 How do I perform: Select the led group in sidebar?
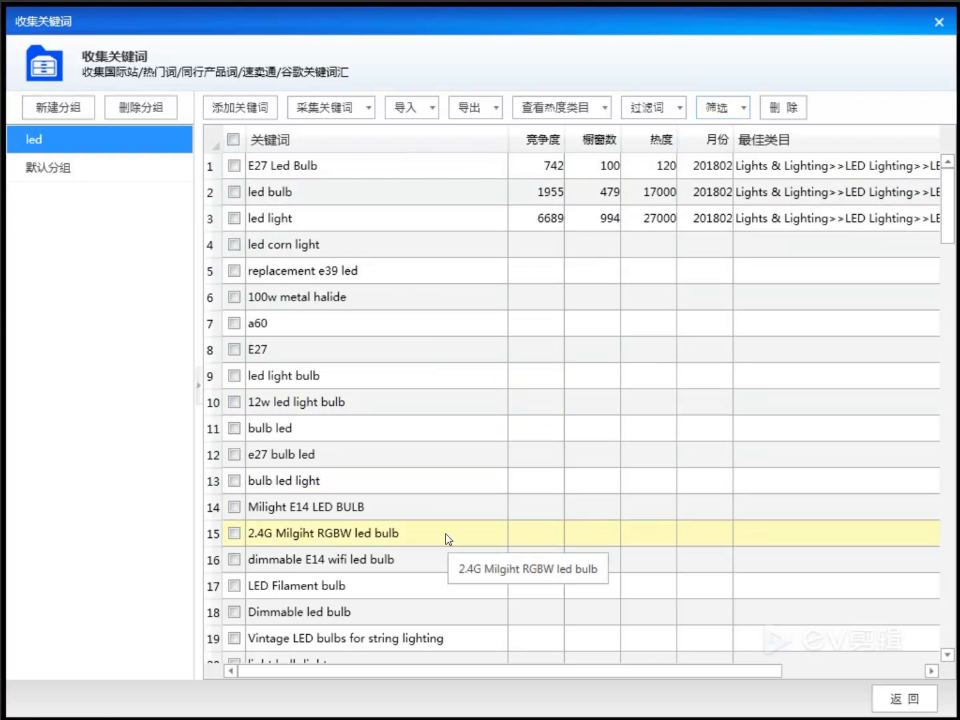[100, 140]
